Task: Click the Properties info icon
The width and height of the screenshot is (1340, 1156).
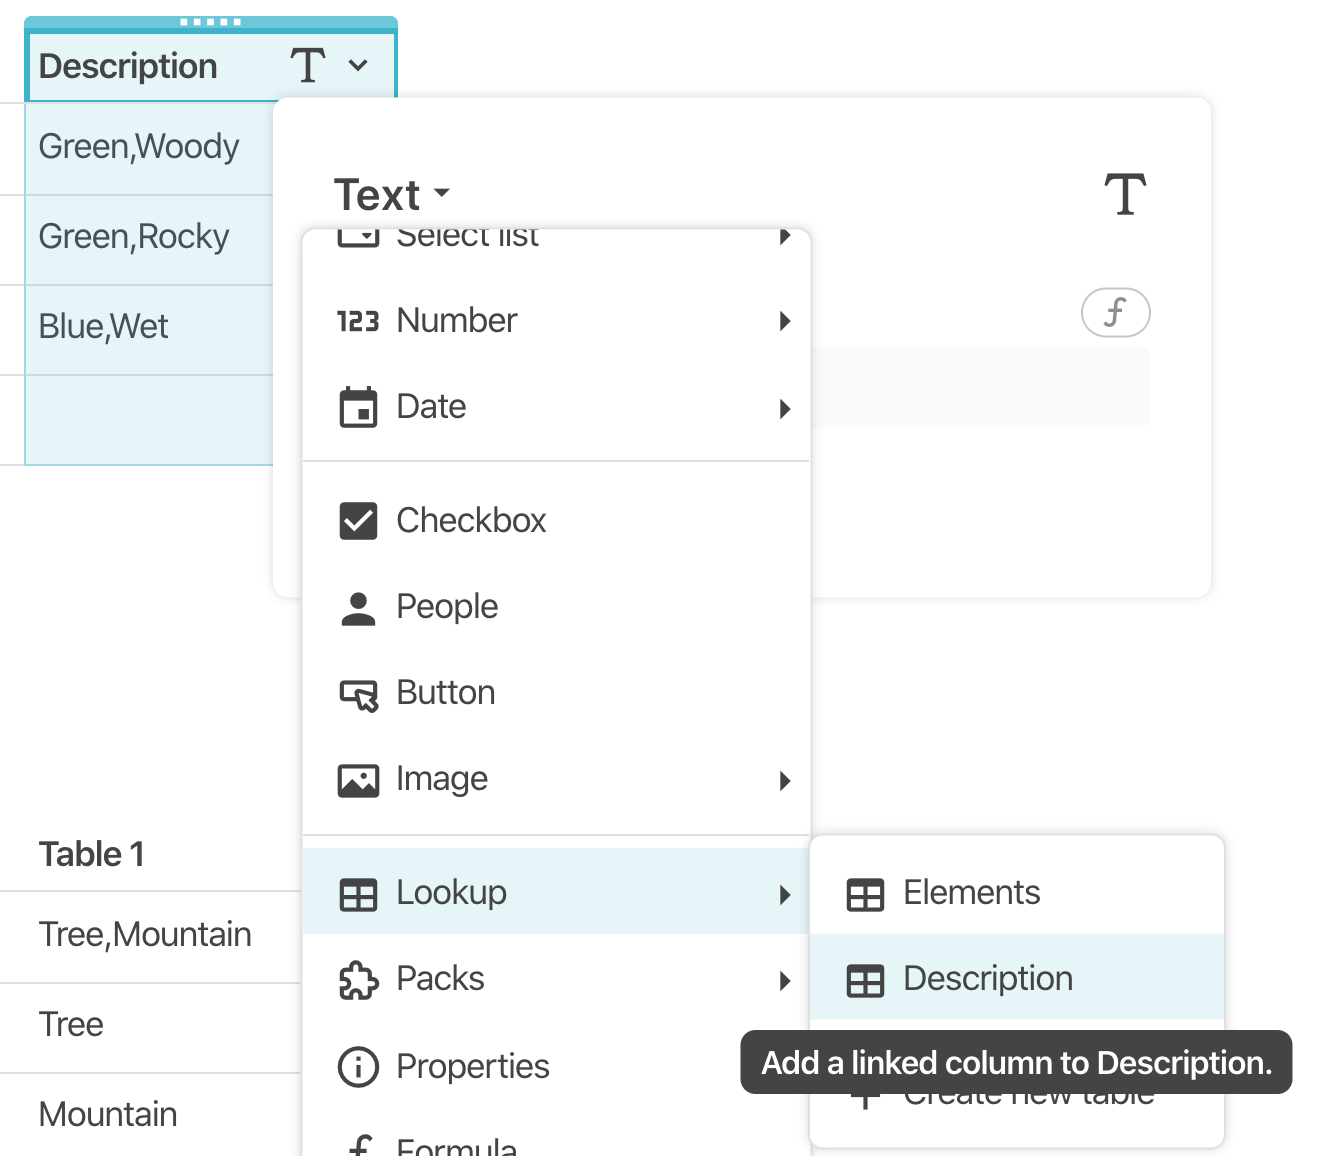Action: 358,1067
